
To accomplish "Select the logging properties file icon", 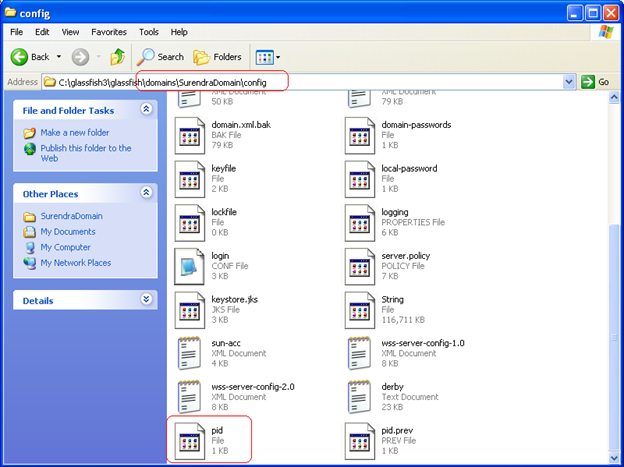I will coord(360,223).
